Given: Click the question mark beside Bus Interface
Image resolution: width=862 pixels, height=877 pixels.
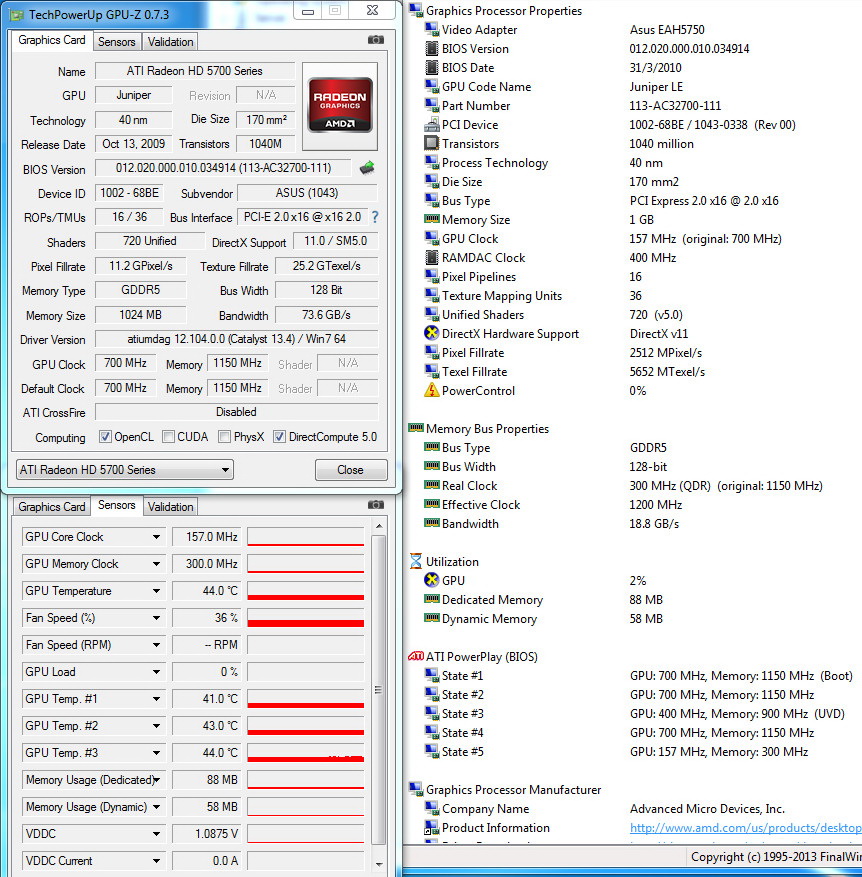Looking at the screenshot, I should (375, 217).
